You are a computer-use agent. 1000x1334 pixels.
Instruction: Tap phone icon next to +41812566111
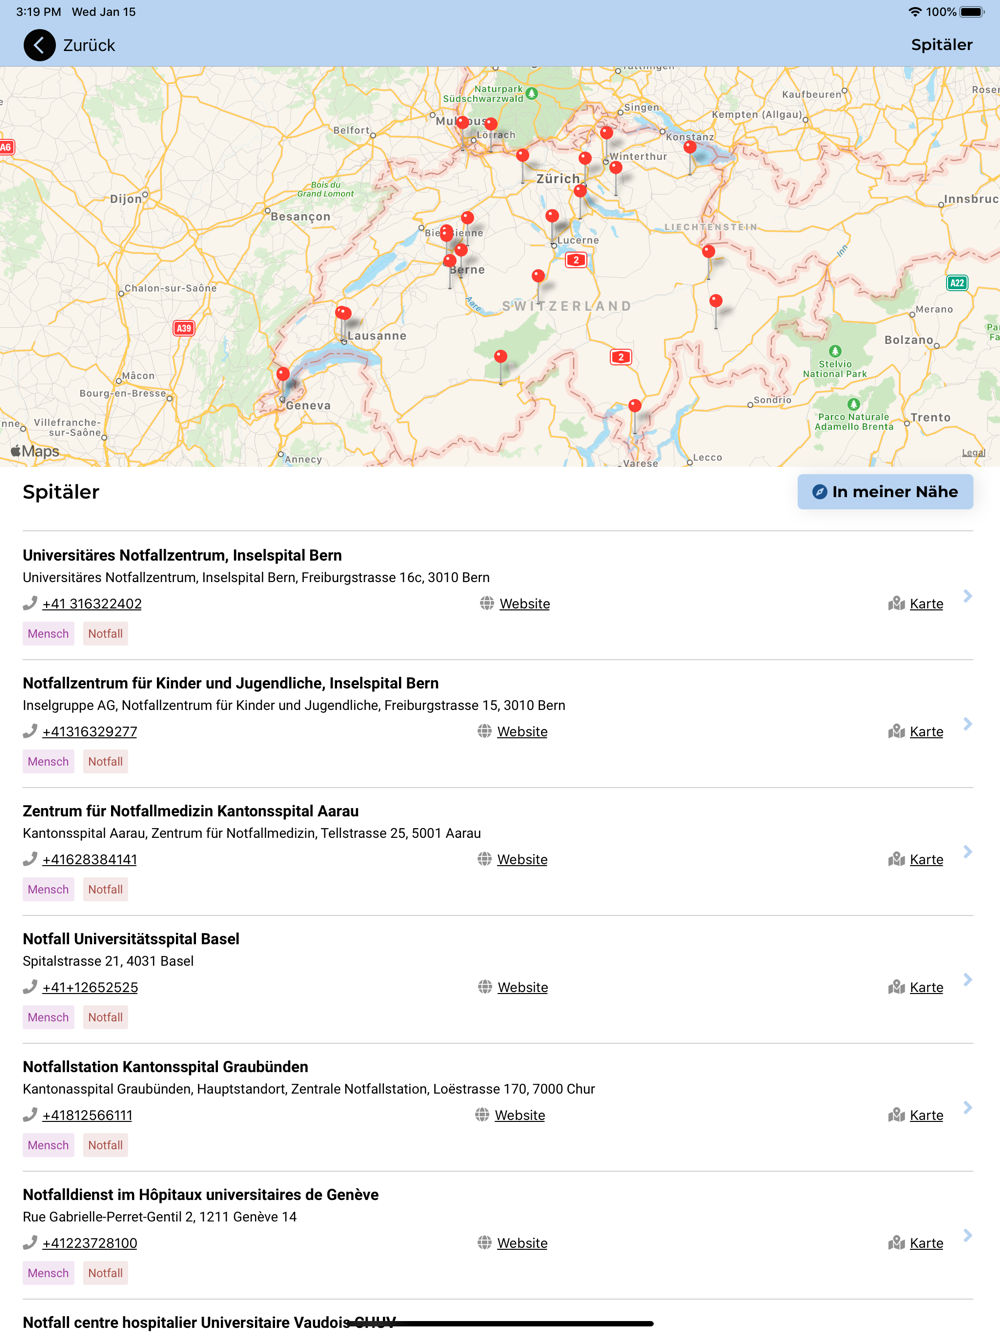(30, 1115)
